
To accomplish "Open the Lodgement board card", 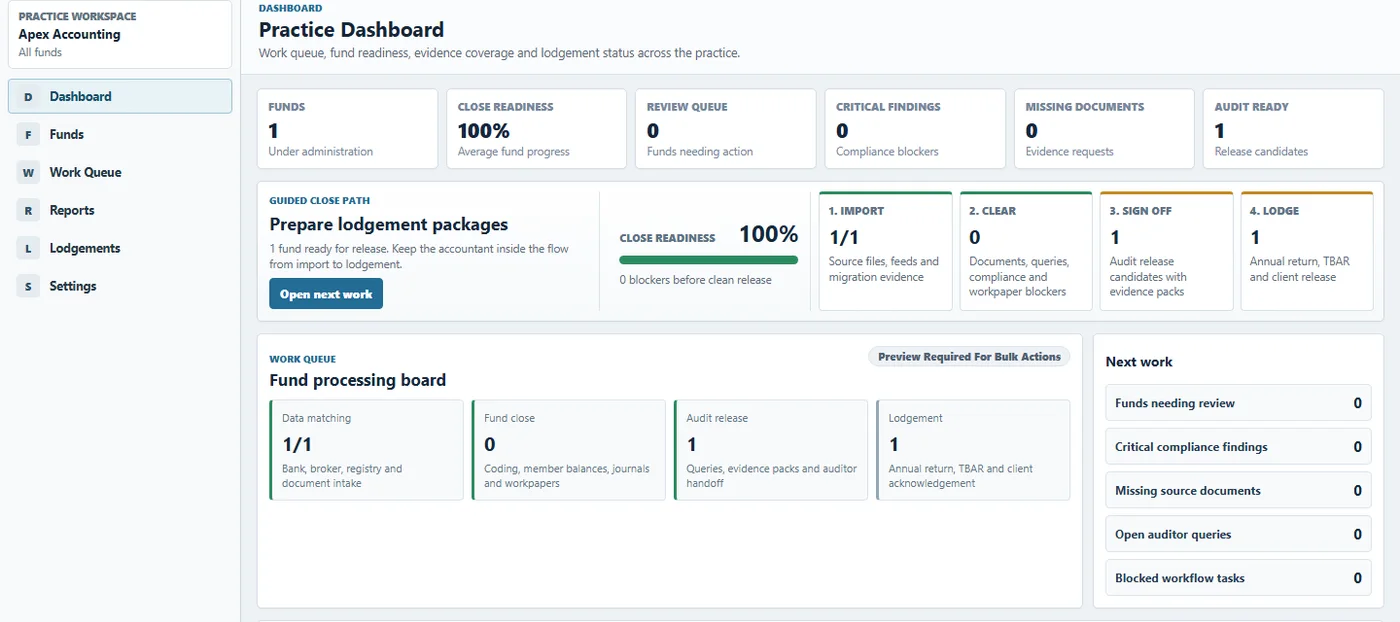I will point(973,450).
